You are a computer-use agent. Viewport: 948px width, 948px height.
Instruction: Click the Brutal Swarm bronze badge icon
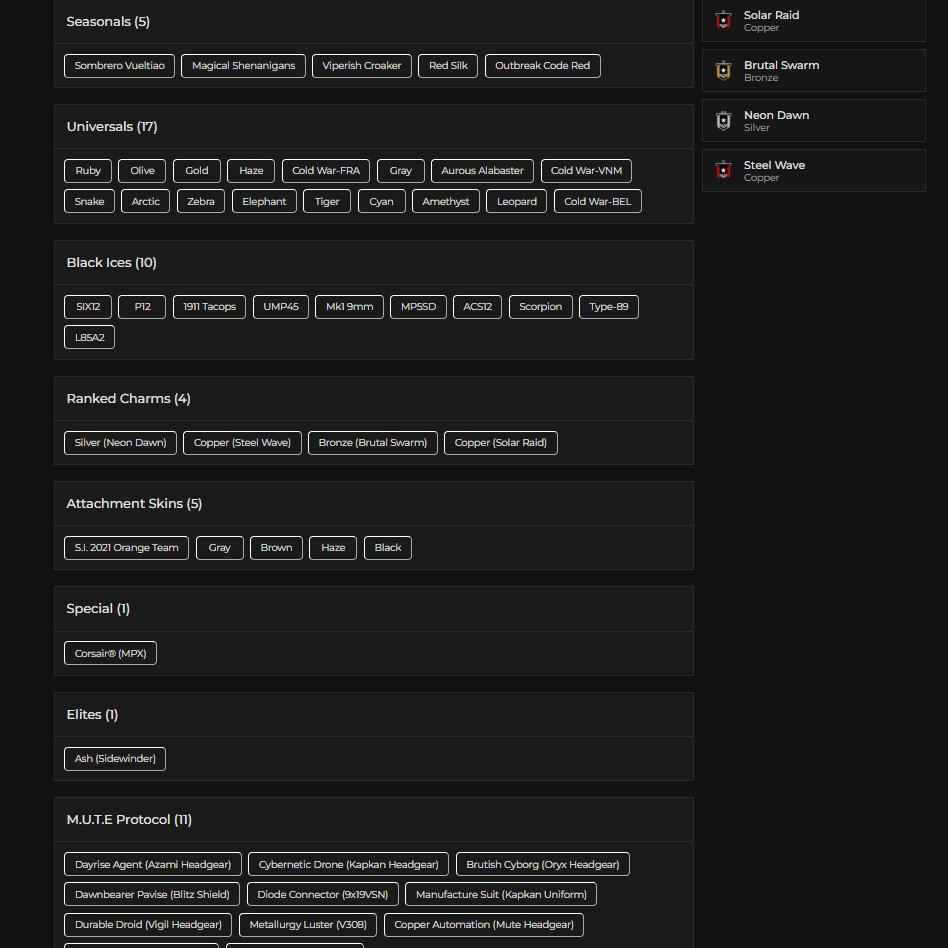click(723, 70)
